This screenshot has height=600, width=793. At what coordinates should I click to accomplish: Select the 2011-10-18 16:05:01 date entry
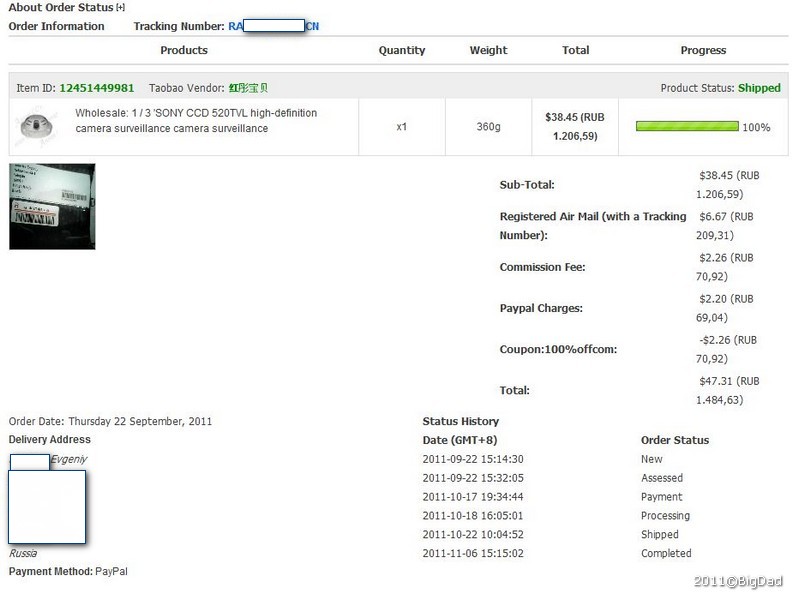point(473,516)
